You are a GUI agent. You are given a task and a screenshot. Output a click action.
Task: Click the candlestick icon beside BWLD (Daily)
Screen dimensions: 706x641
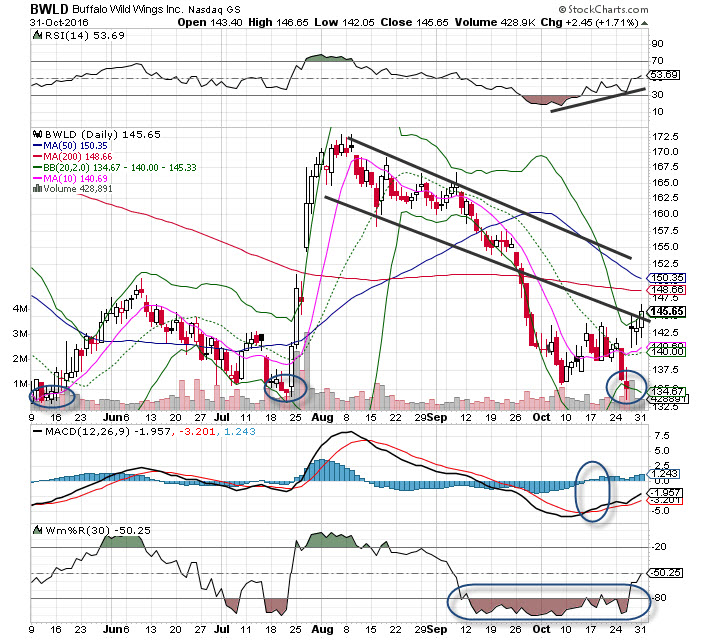coord(37,132)
